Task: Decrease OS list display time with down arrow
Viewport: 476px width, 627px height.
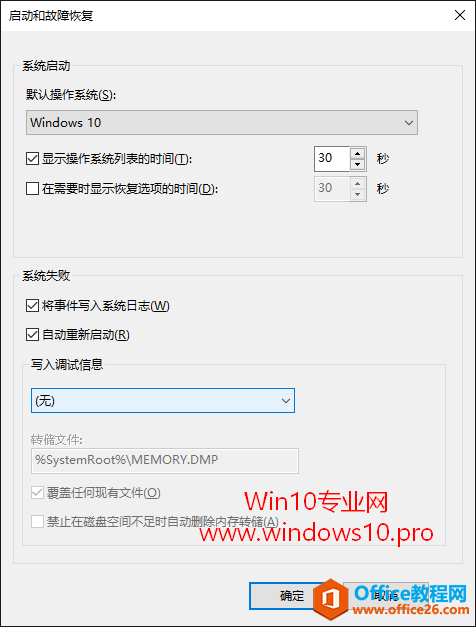Action: [x=358, y=164]
